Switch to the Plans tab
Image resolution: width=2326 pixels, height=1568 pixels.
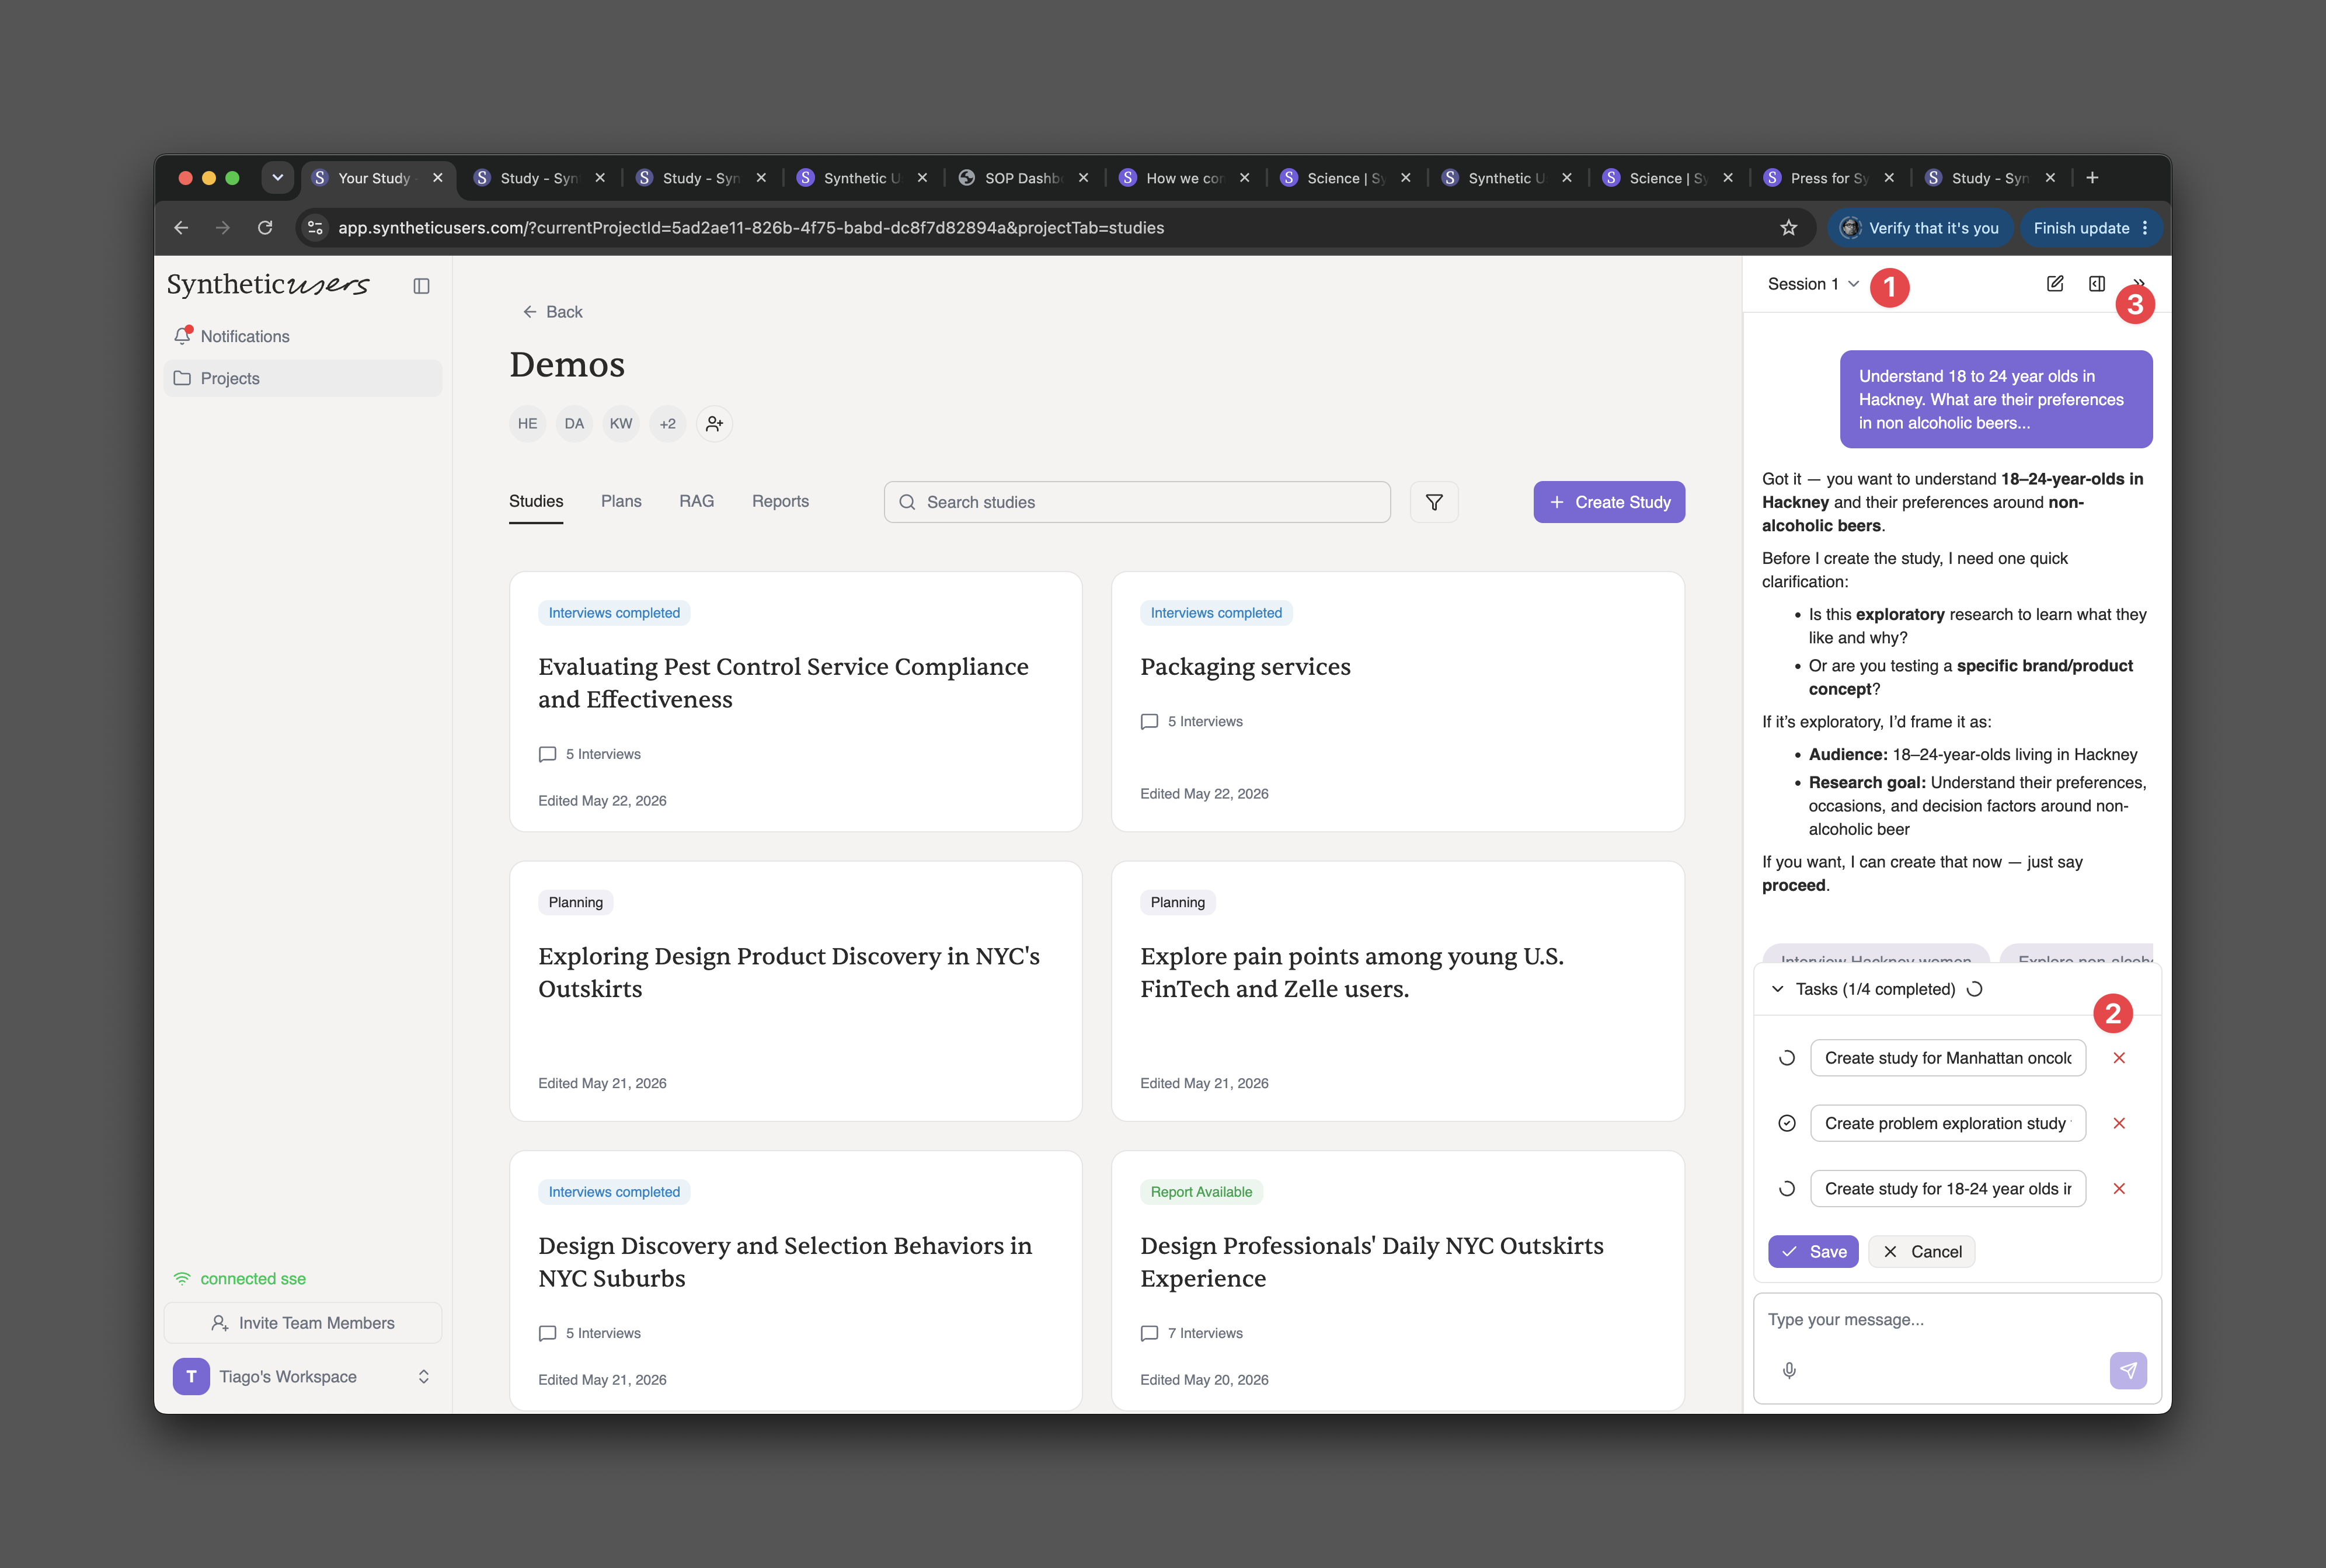click(x=621, y=501)
